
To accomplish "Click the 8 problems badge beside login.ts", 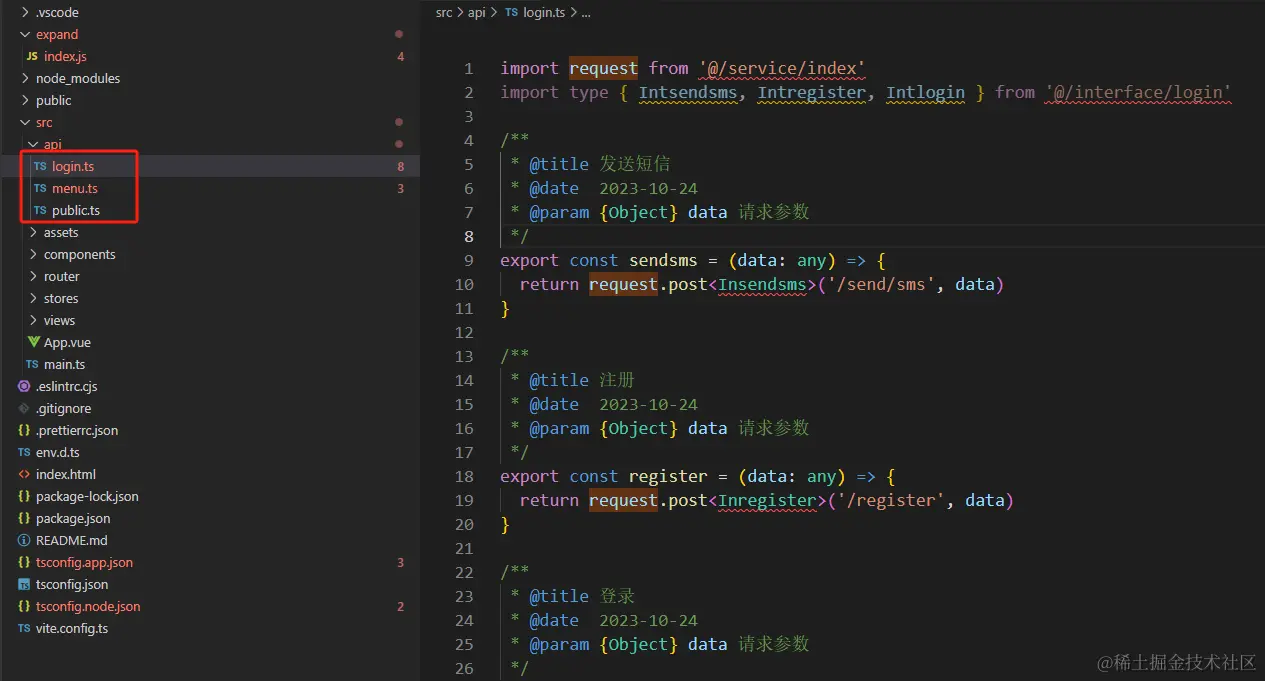I will (401, 167).
